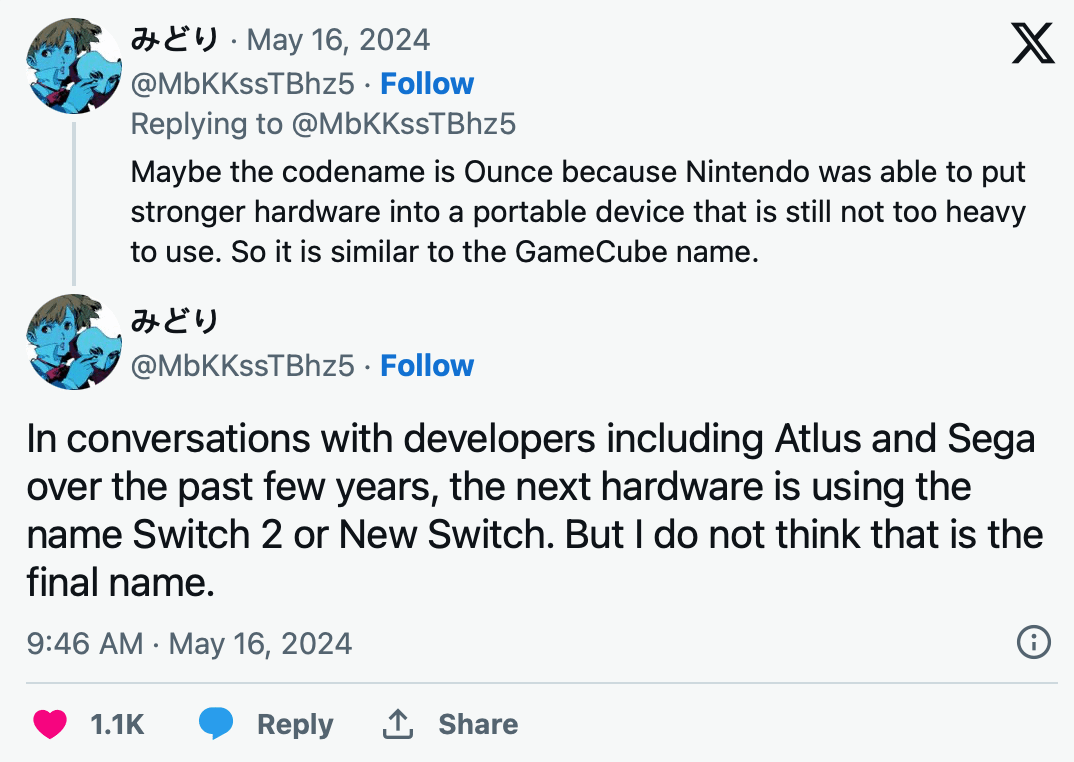Click the 1.1K likes count
Viewport: 1074px width, 762px height.
pos(117,724)
